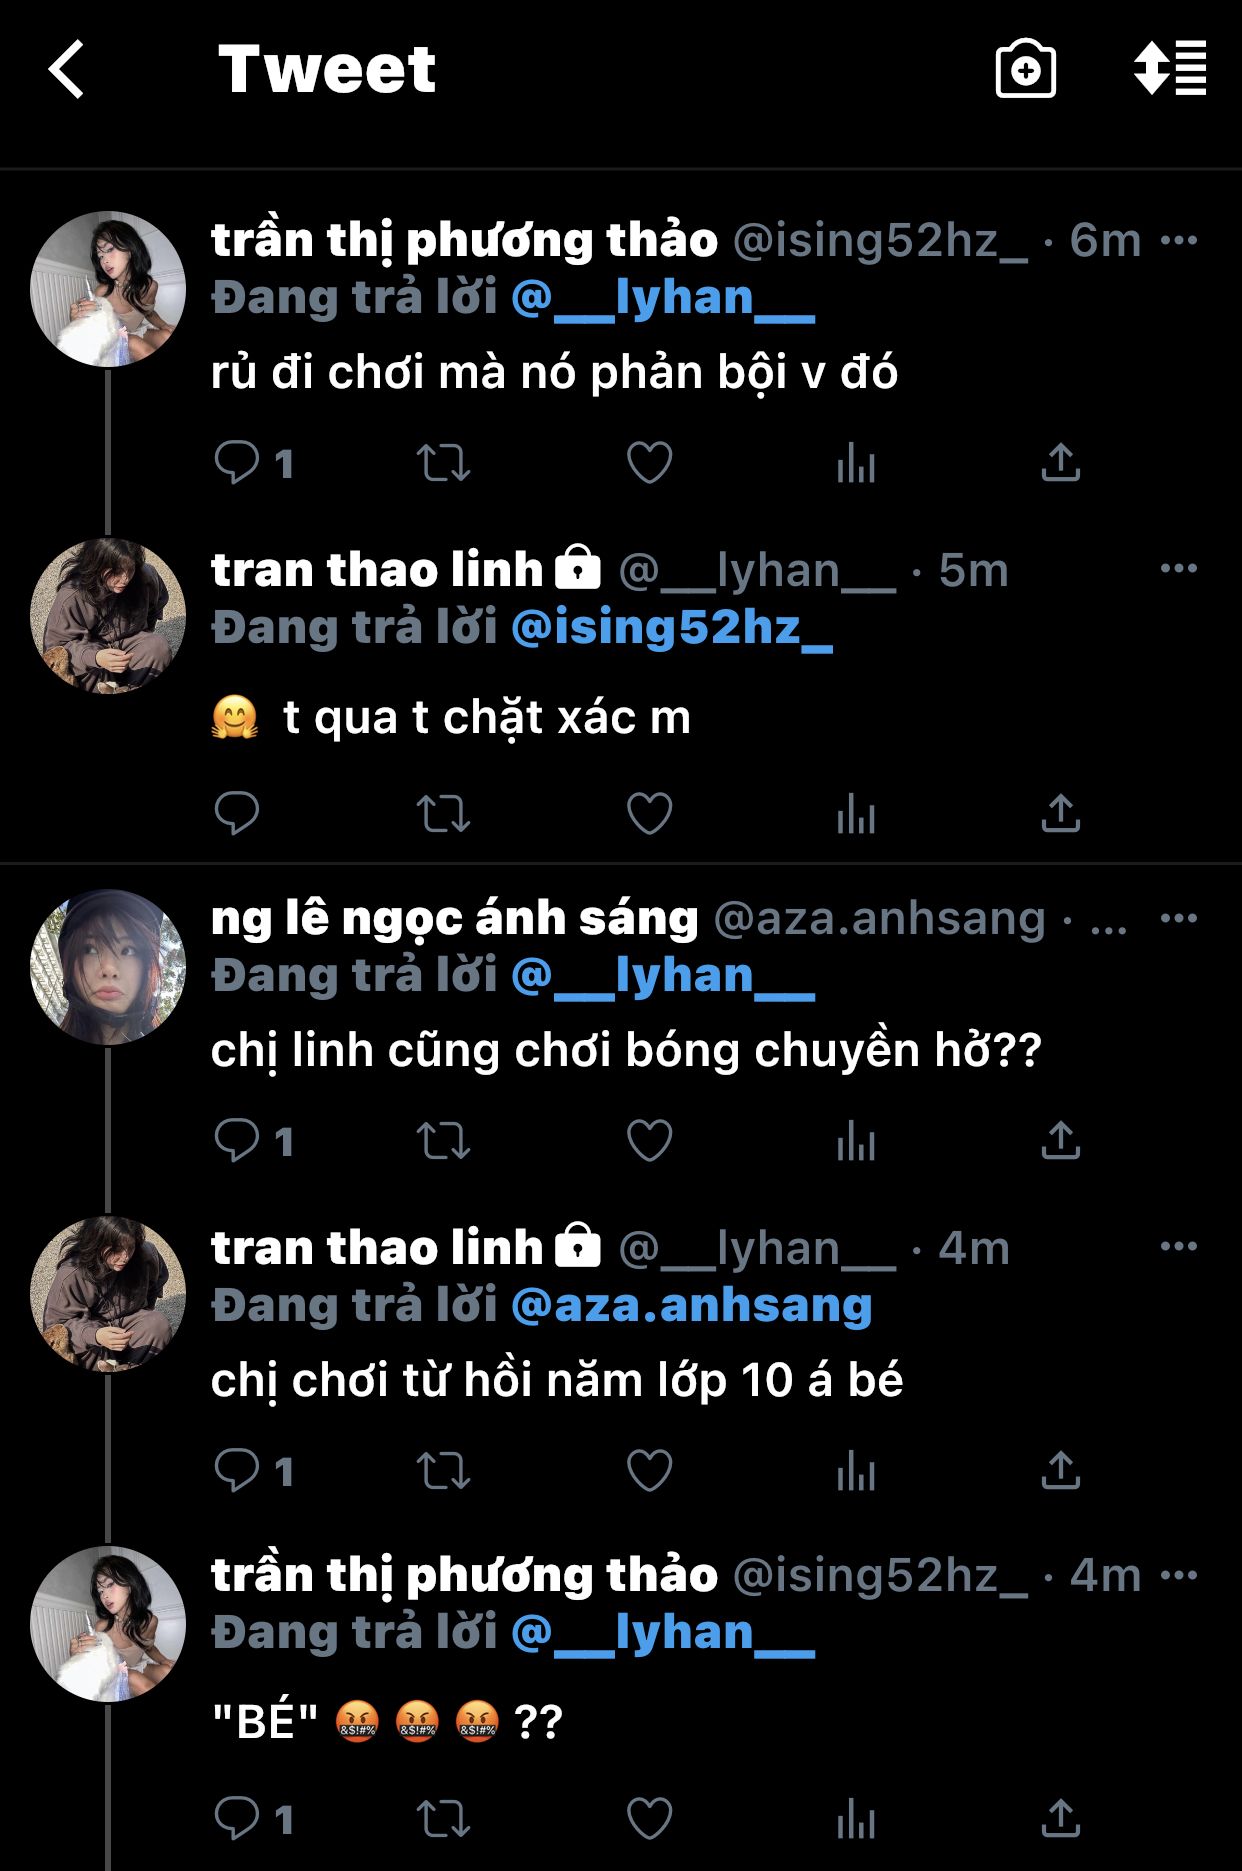This screenshot has width=1242, height=1871.
Task: Open the @ising52hz_ mention link
Action: [671, 627]
